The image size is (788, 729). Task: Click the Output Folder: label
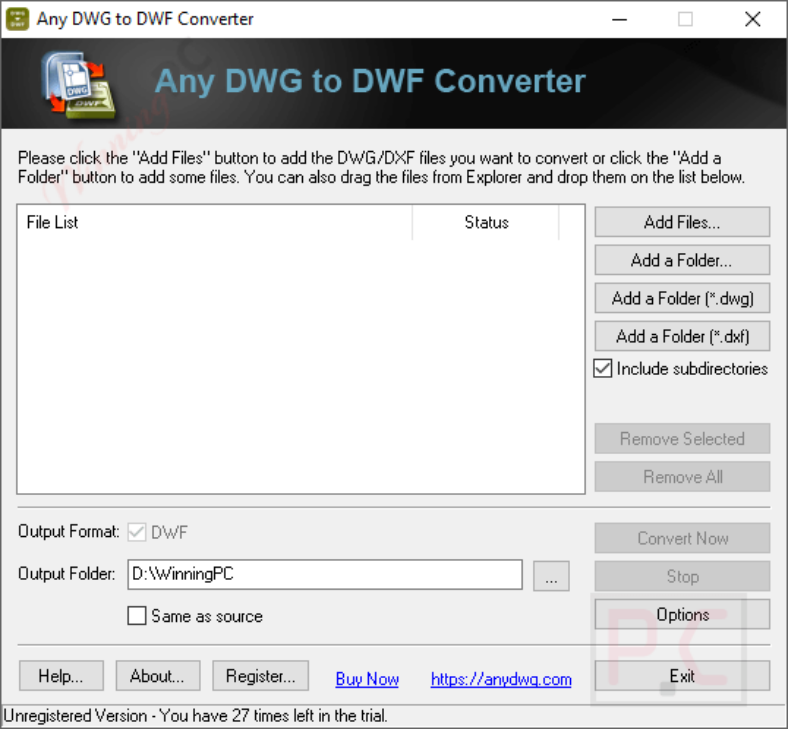67,574
